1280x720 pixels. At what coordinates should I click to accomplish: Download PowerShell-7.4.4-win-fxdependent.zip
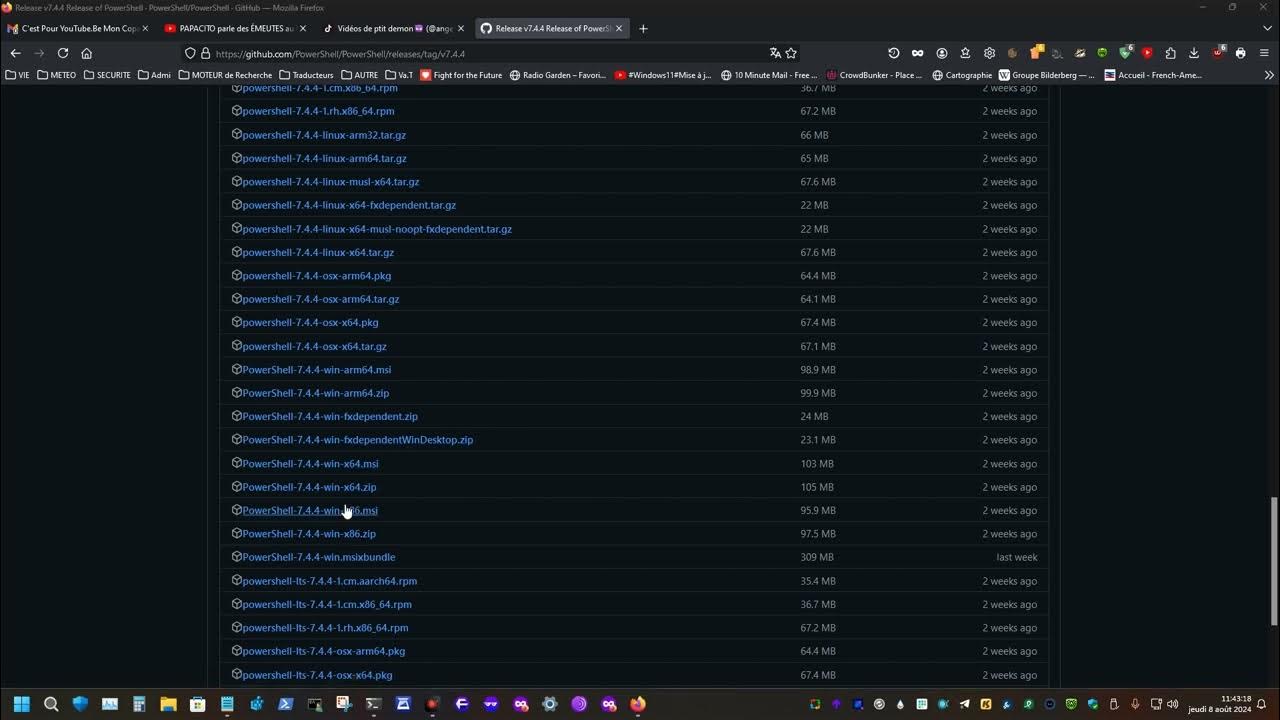coord(330,416)
